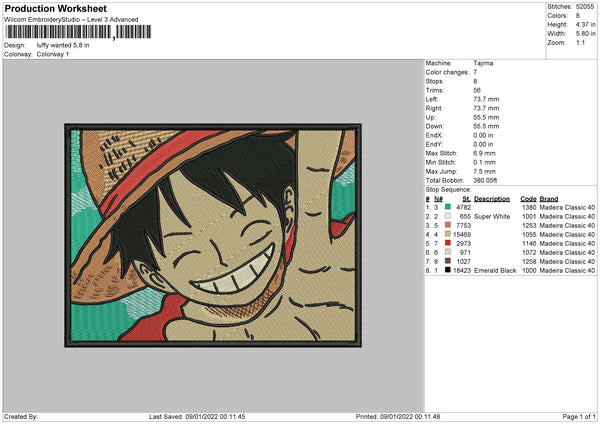This screenshot has height=424, width=600.
Task: Click the 'St.' column header
Action: point(466,199)
